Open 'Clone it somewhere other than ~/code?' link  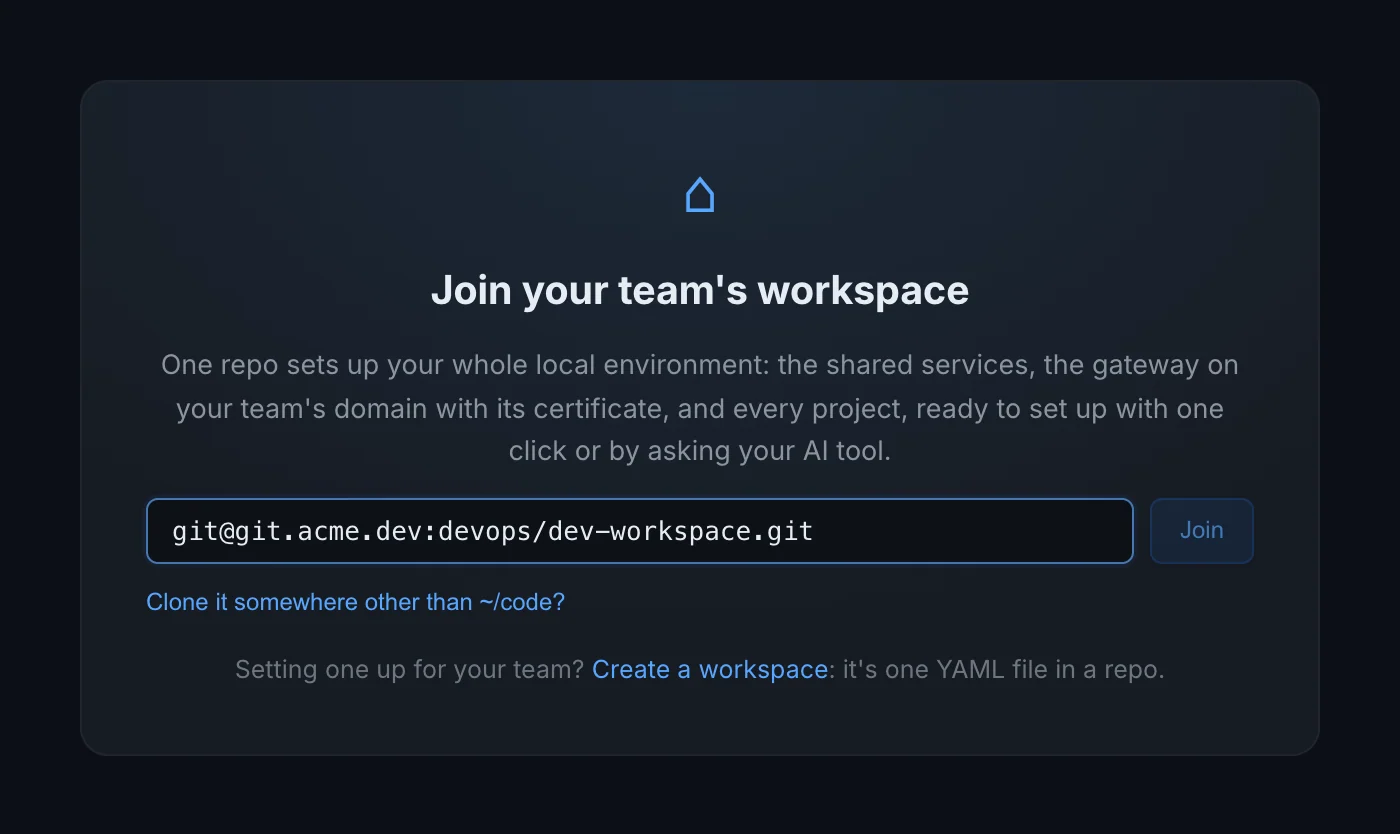[355, 602]
